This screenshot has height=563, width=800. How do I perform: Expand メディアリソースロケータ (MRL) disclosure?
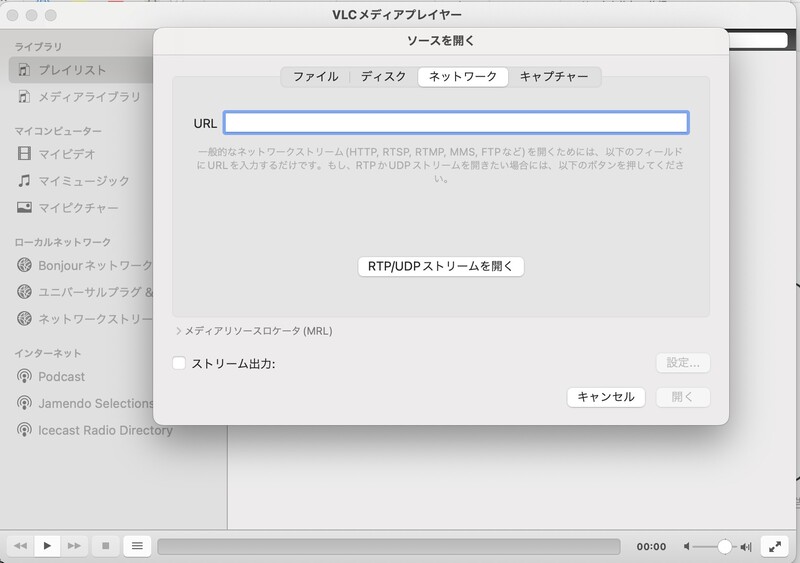click(x=178, y=331)
